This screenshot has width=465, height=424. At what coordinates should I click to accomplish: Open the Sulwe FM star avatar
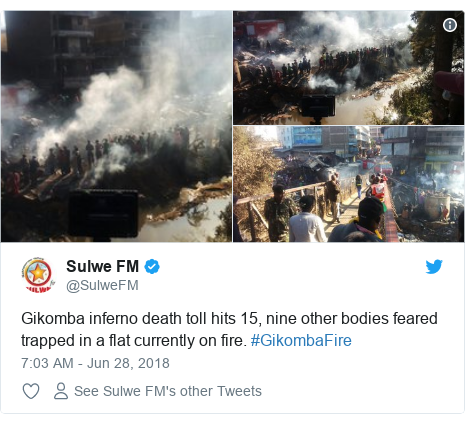(37, 275)
